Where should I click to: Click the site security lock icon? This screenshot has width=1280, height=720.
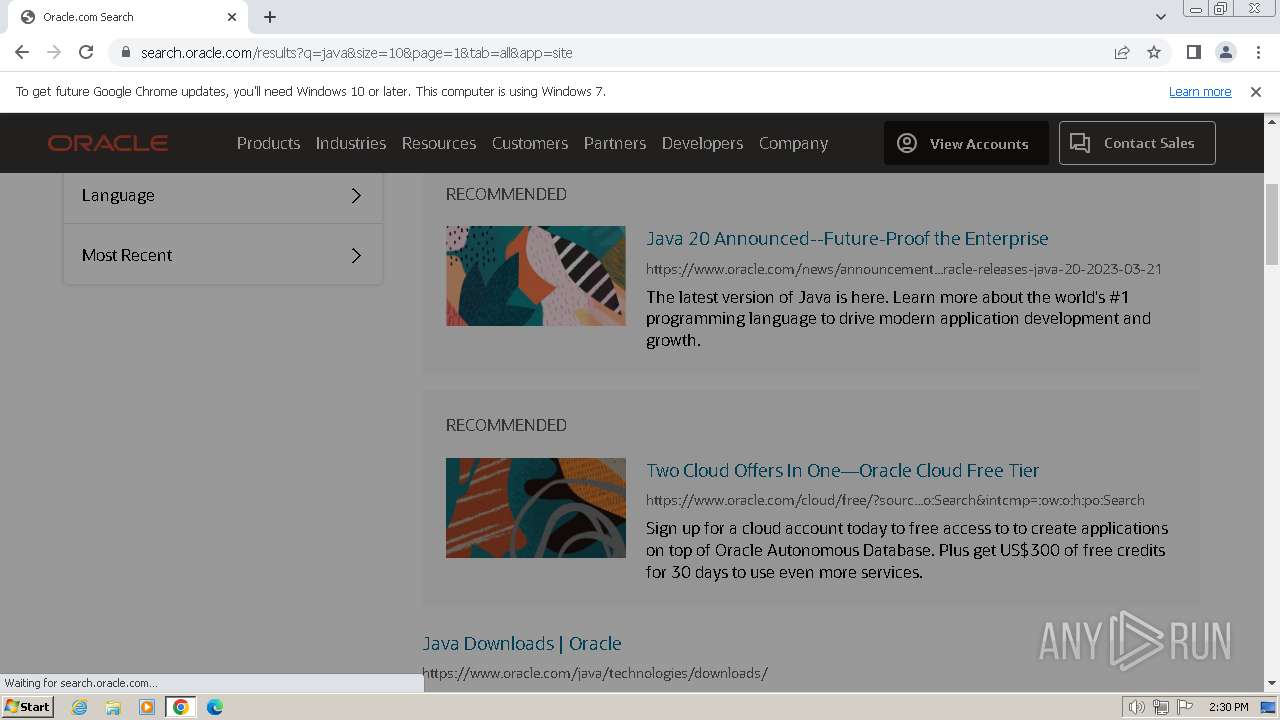pyautogui.click(x=126, y=52)
